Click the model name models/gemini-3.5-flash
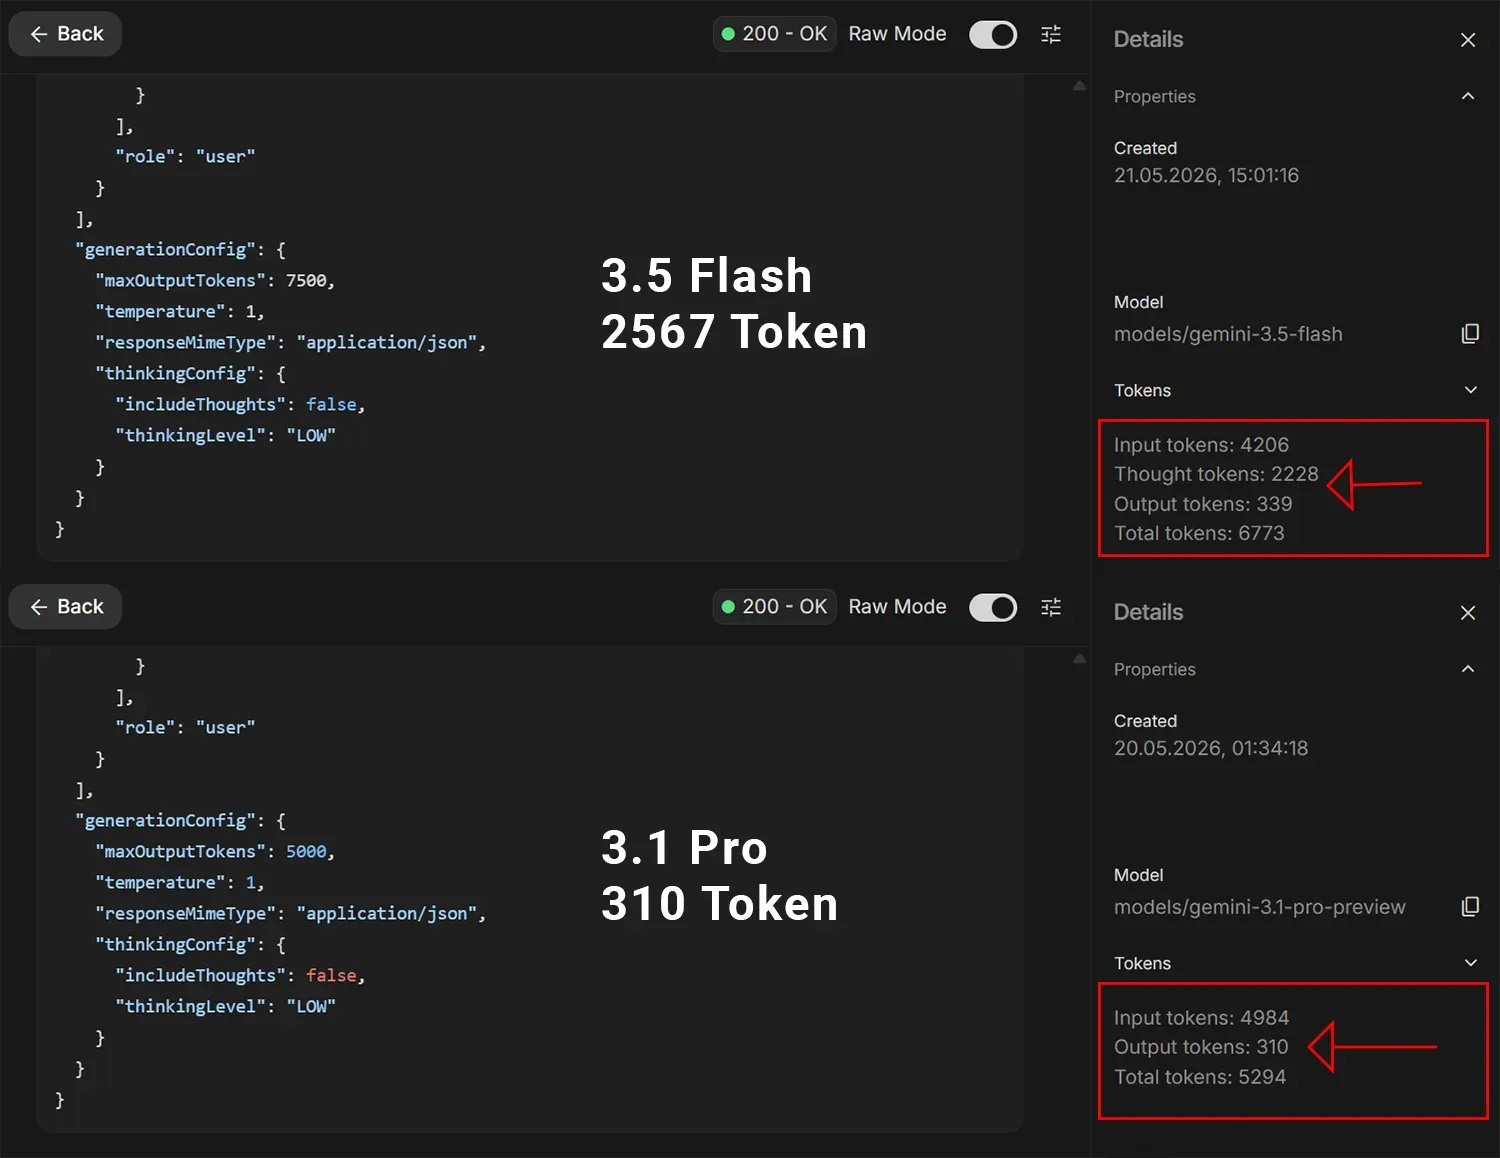 pos(1228,334)
